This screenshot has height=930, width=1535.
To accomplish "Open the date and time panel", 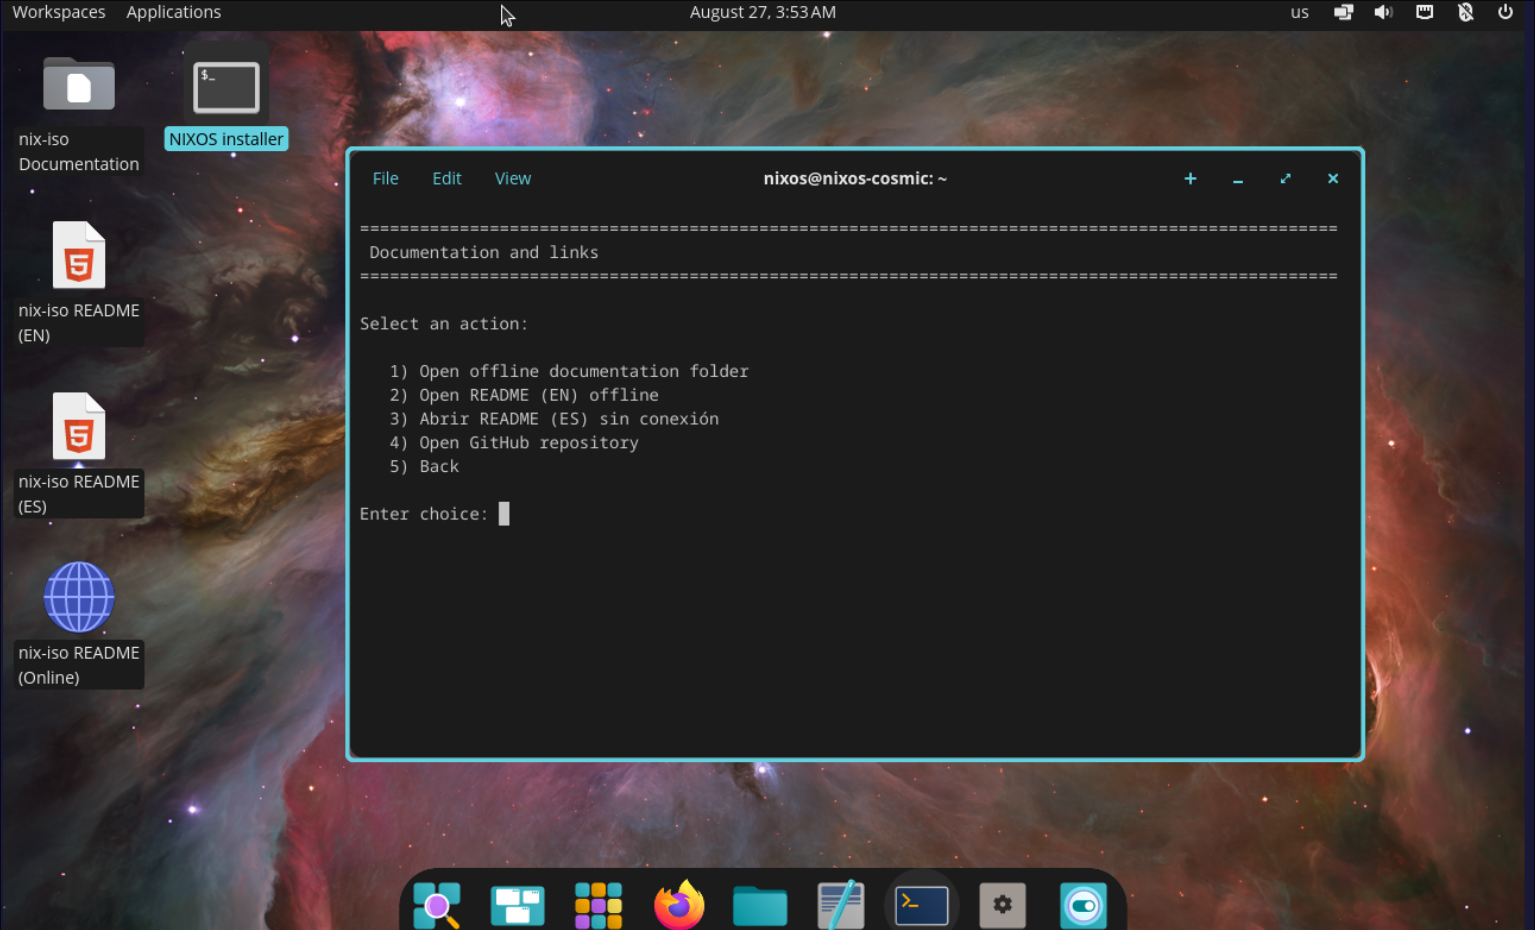I will (x=763, y=12).
